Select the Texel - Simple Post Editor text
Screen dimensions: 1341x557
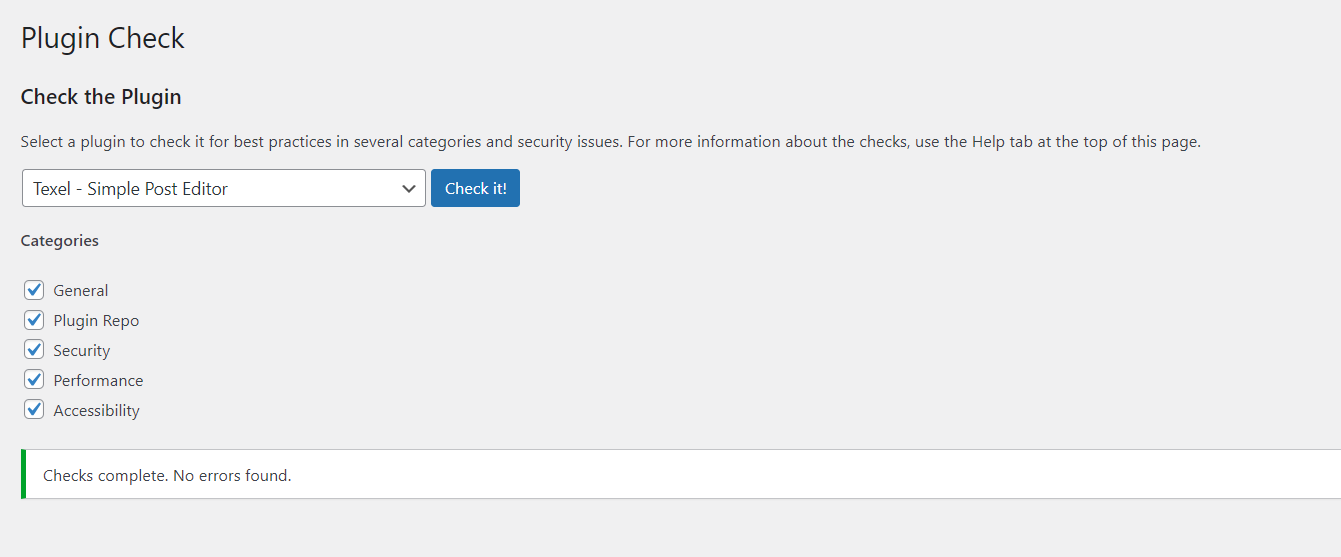pyautogui.click(x=130, y=189)
